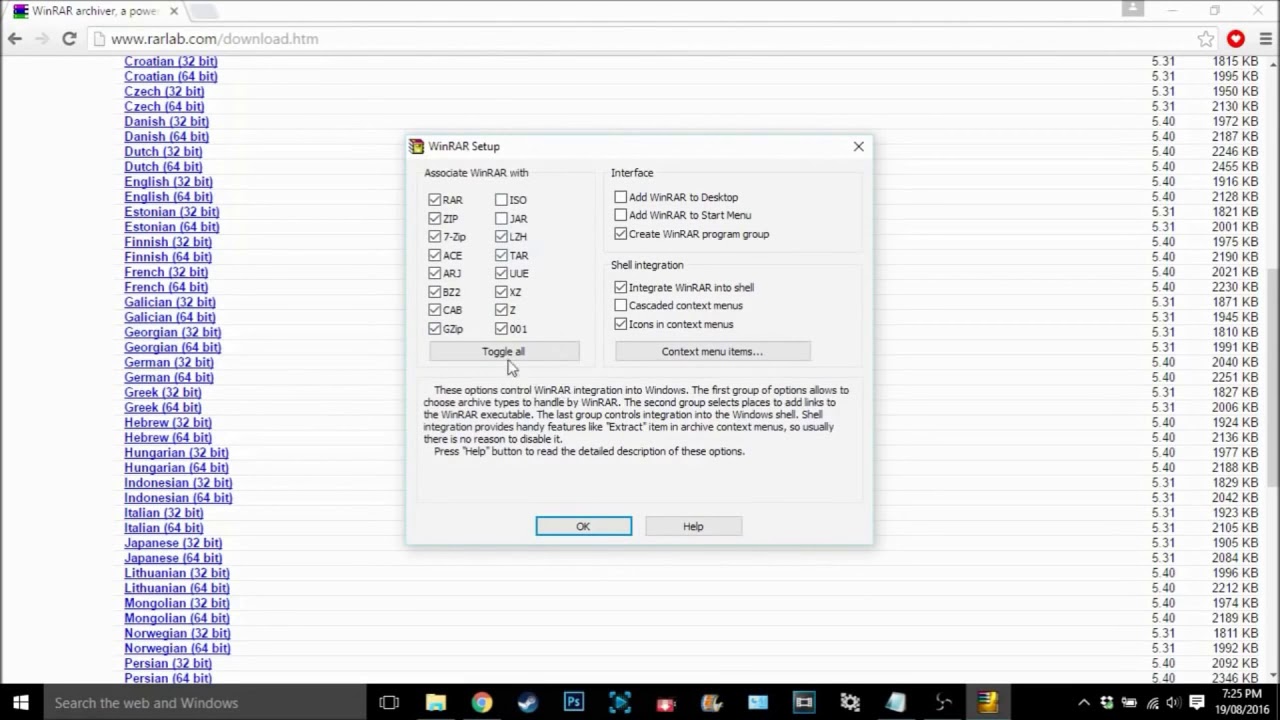Click the Search the web and Windows box

tap(204, 703)
